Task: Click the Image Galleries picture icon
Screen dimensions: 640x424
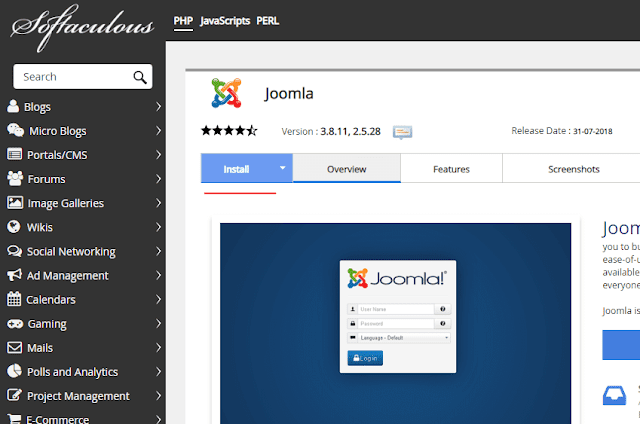Action: click(15, 202)
